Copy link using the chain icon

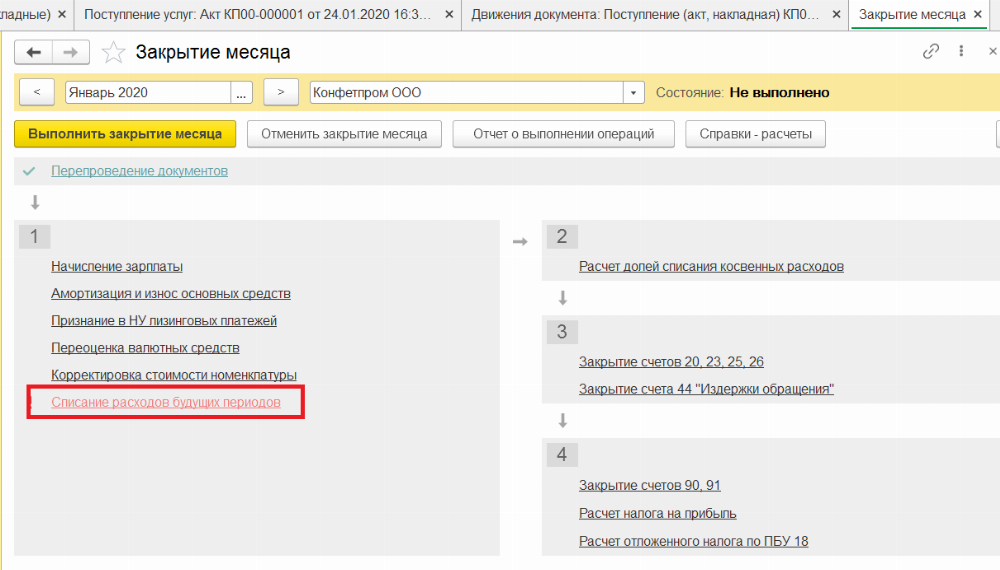[931, 52]
